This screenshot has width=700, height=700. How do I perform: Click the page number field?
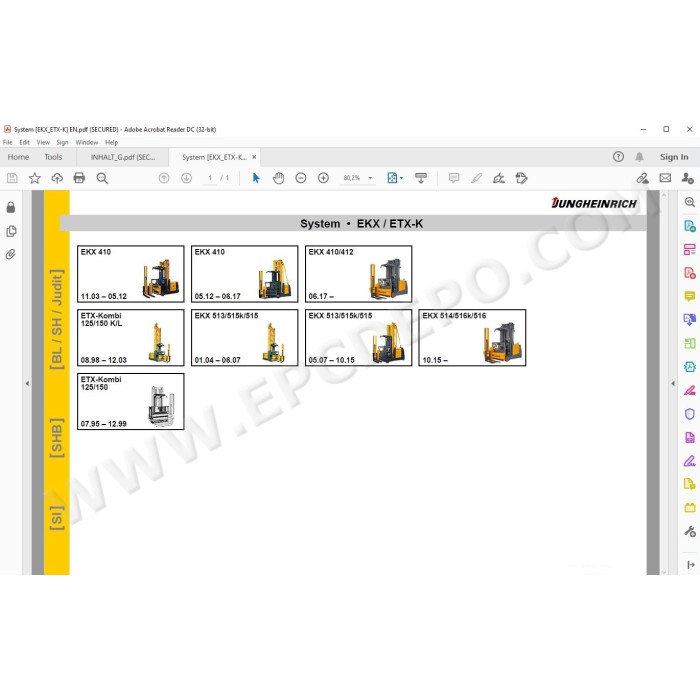point(210,178)
